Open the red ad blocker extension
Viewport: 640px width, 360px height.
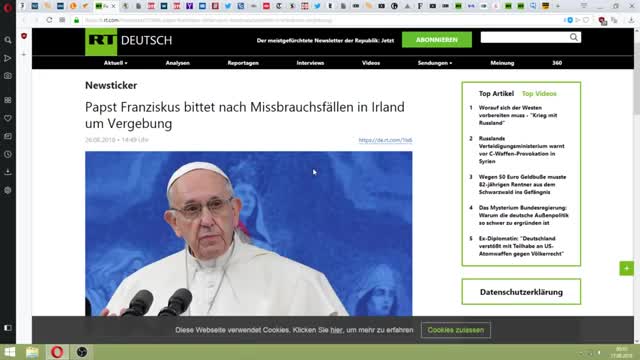602,20
